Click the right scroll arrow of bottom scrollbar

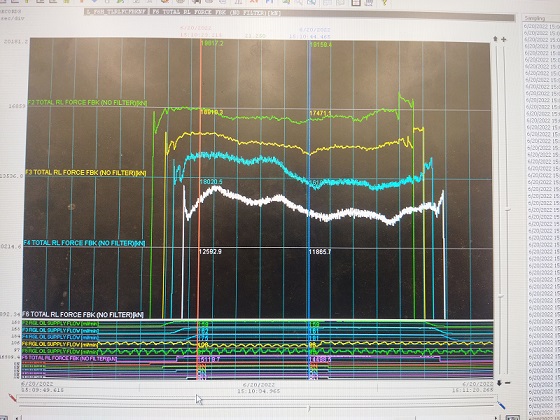(x=496, y=418)
